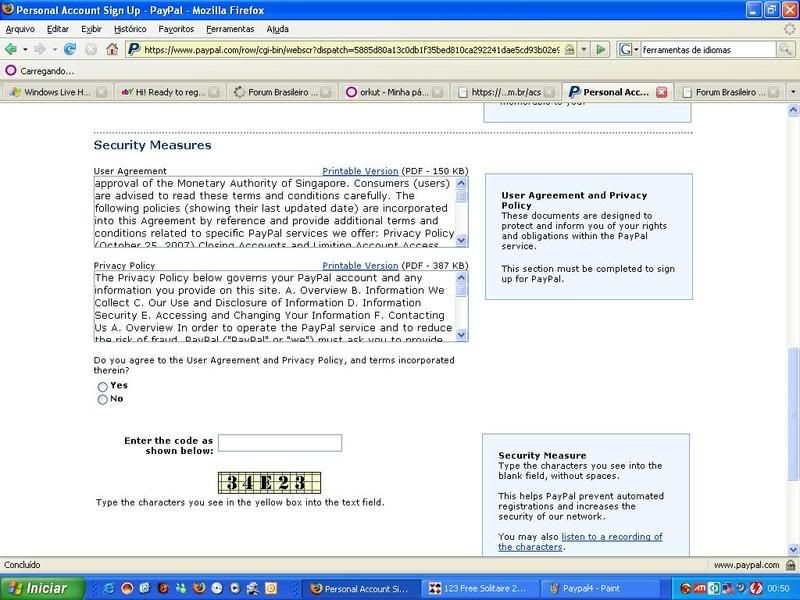This screenshot has height=600, width=800.
Task: Close the Personal Account tab with red X
Action: point(662,92)
